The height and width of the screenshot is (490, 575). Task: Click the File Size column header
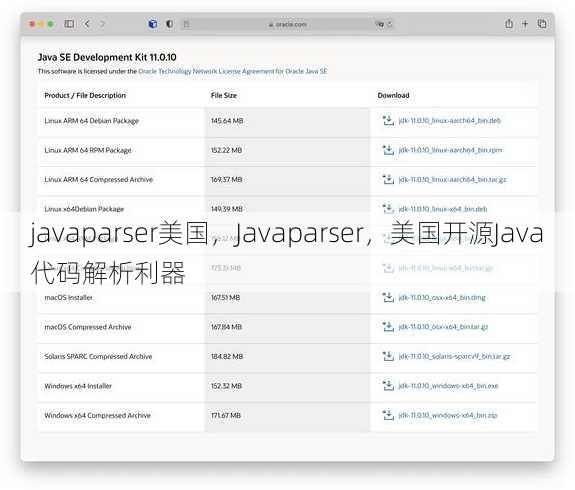pyautogui.click(x=224, y=95)
